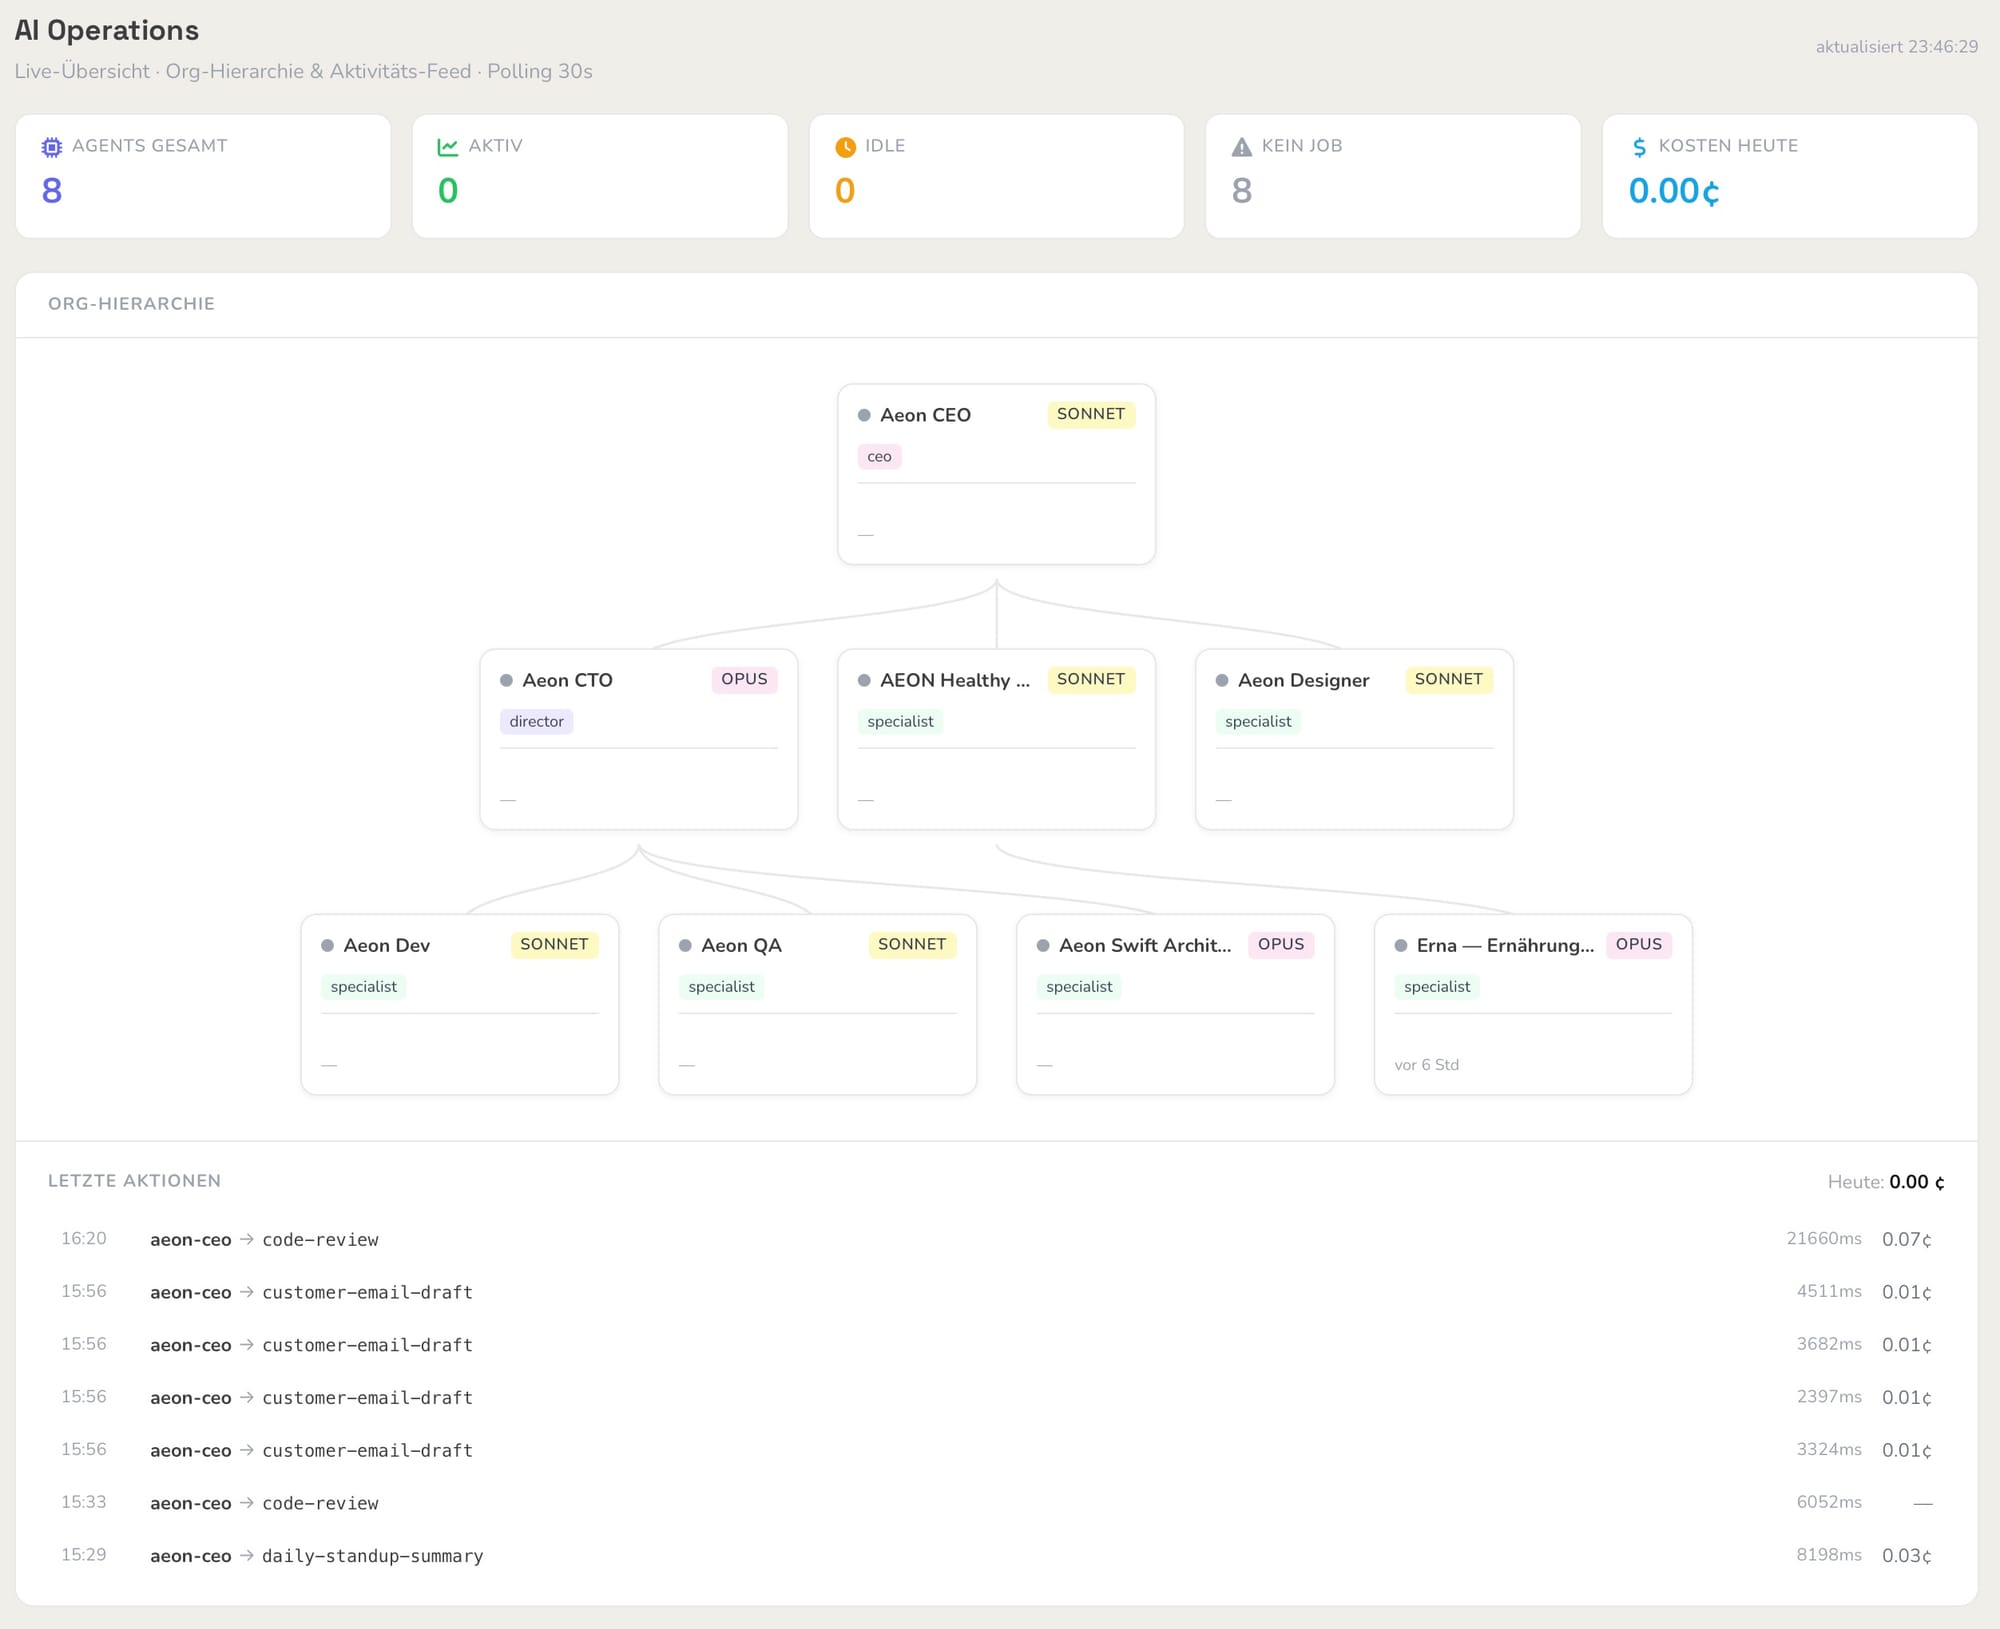Select the 16:20 code-review action row
The height and width of the screenshot is (1629, 2000).
coord(996,1239)
